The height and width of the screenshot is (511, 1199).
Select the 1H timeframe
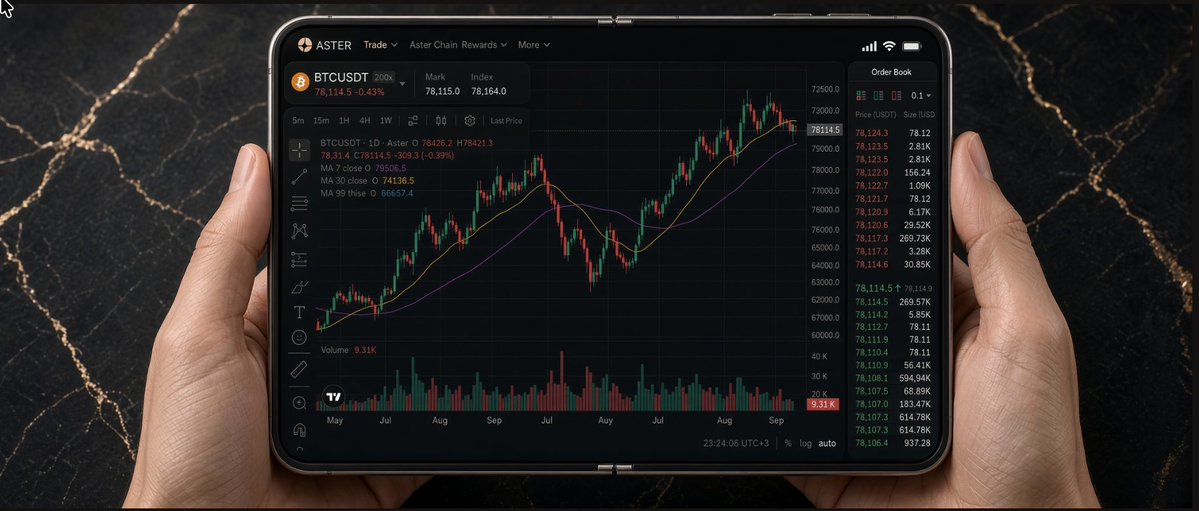coord(344,121)
